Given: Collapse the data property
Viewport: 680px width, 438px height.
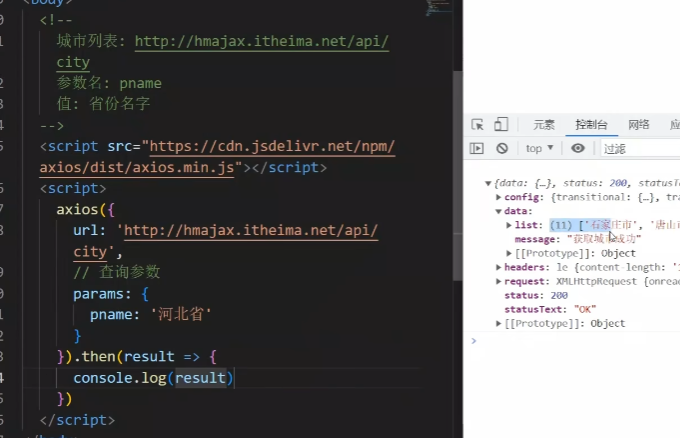Looking at the screenshot, I should click(x=499, y=211).
